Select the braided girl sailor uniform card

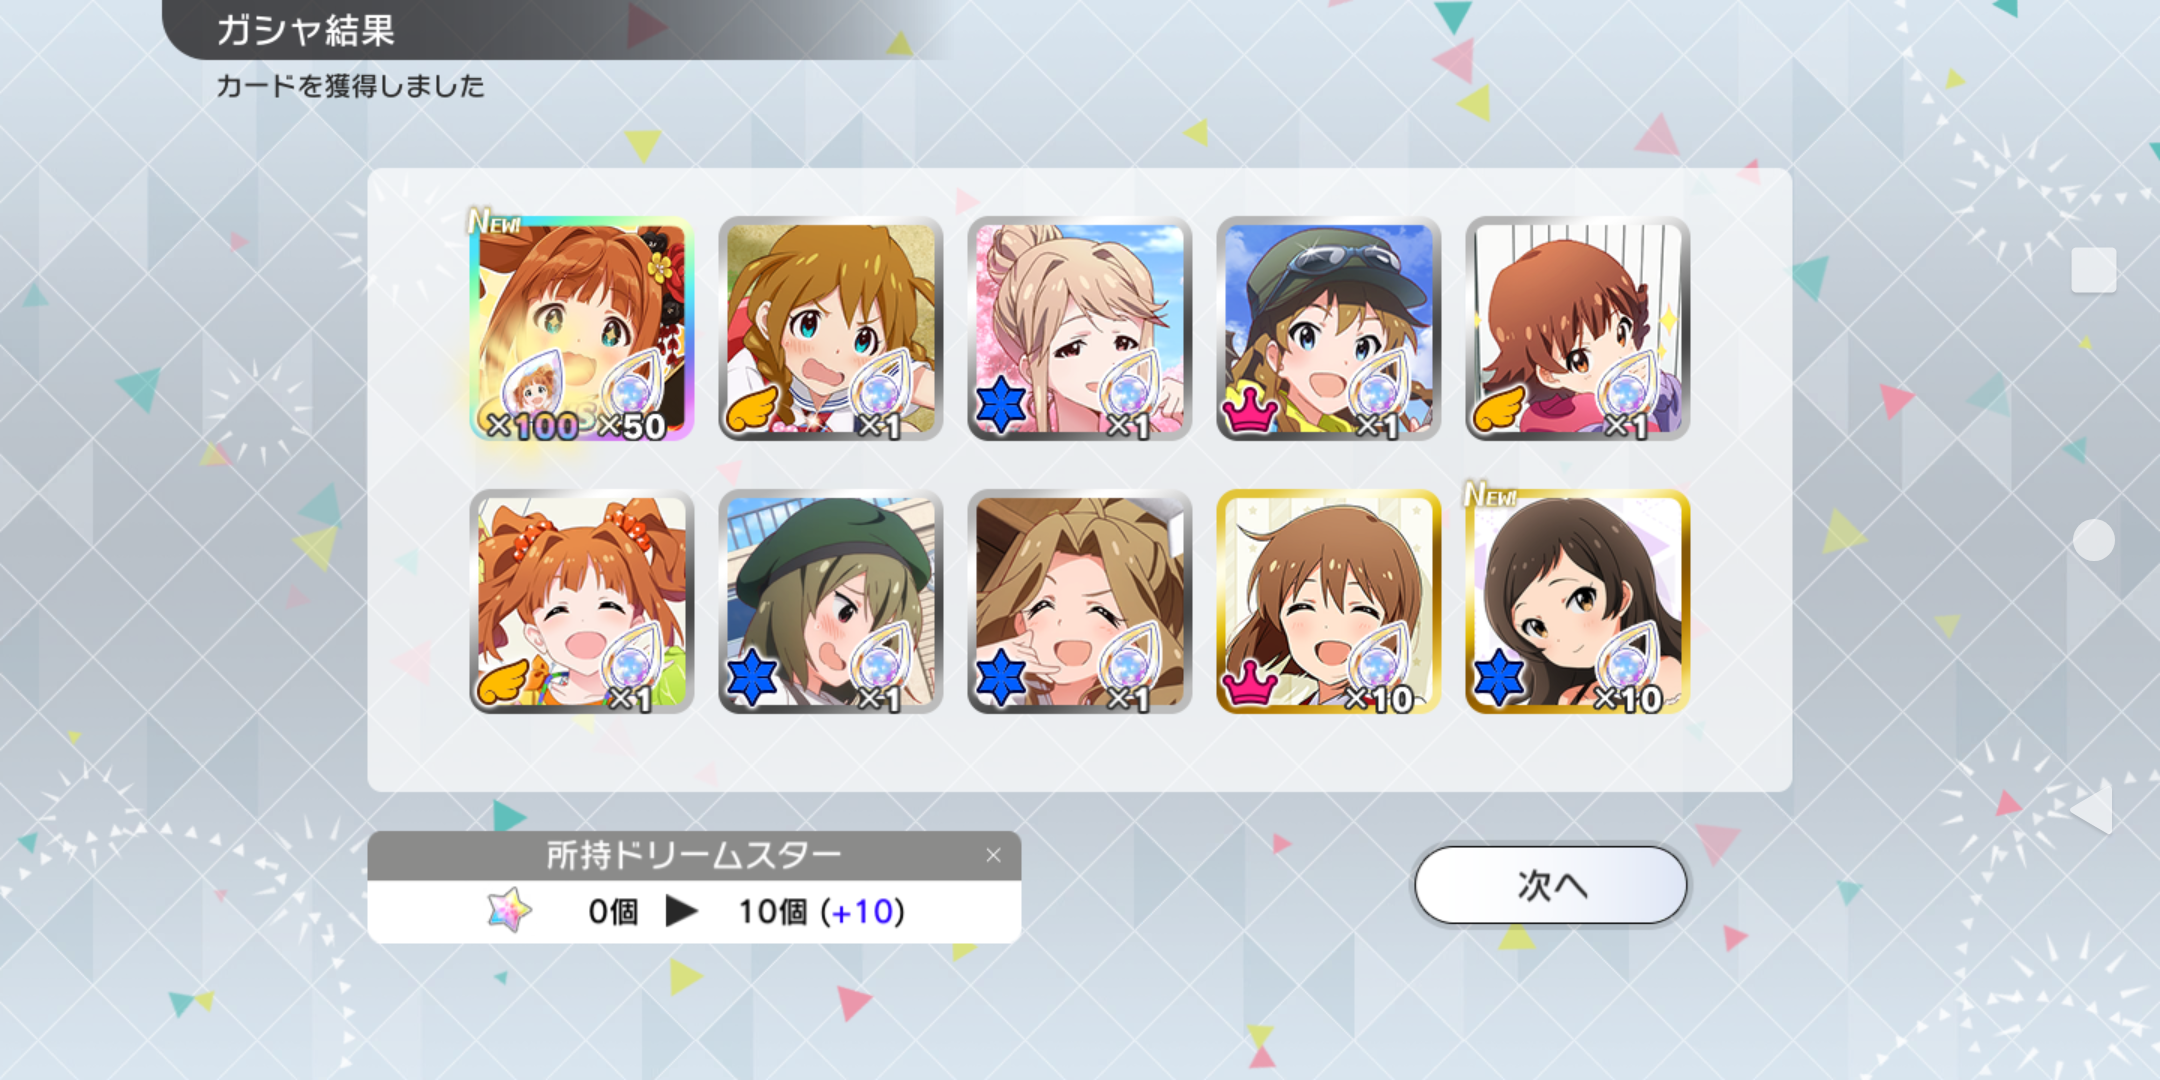[x=830, y=329]
